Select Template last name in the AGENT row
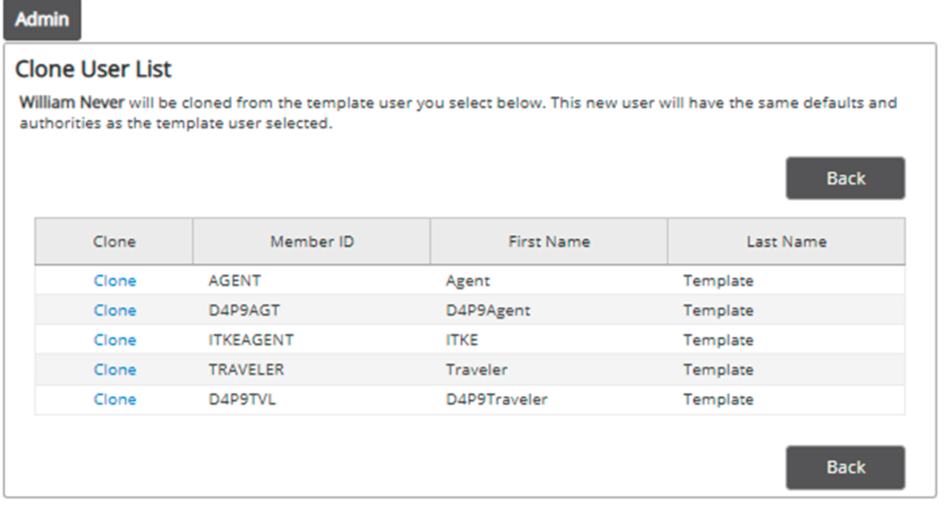945x506 pixels. tap(718, 281)
